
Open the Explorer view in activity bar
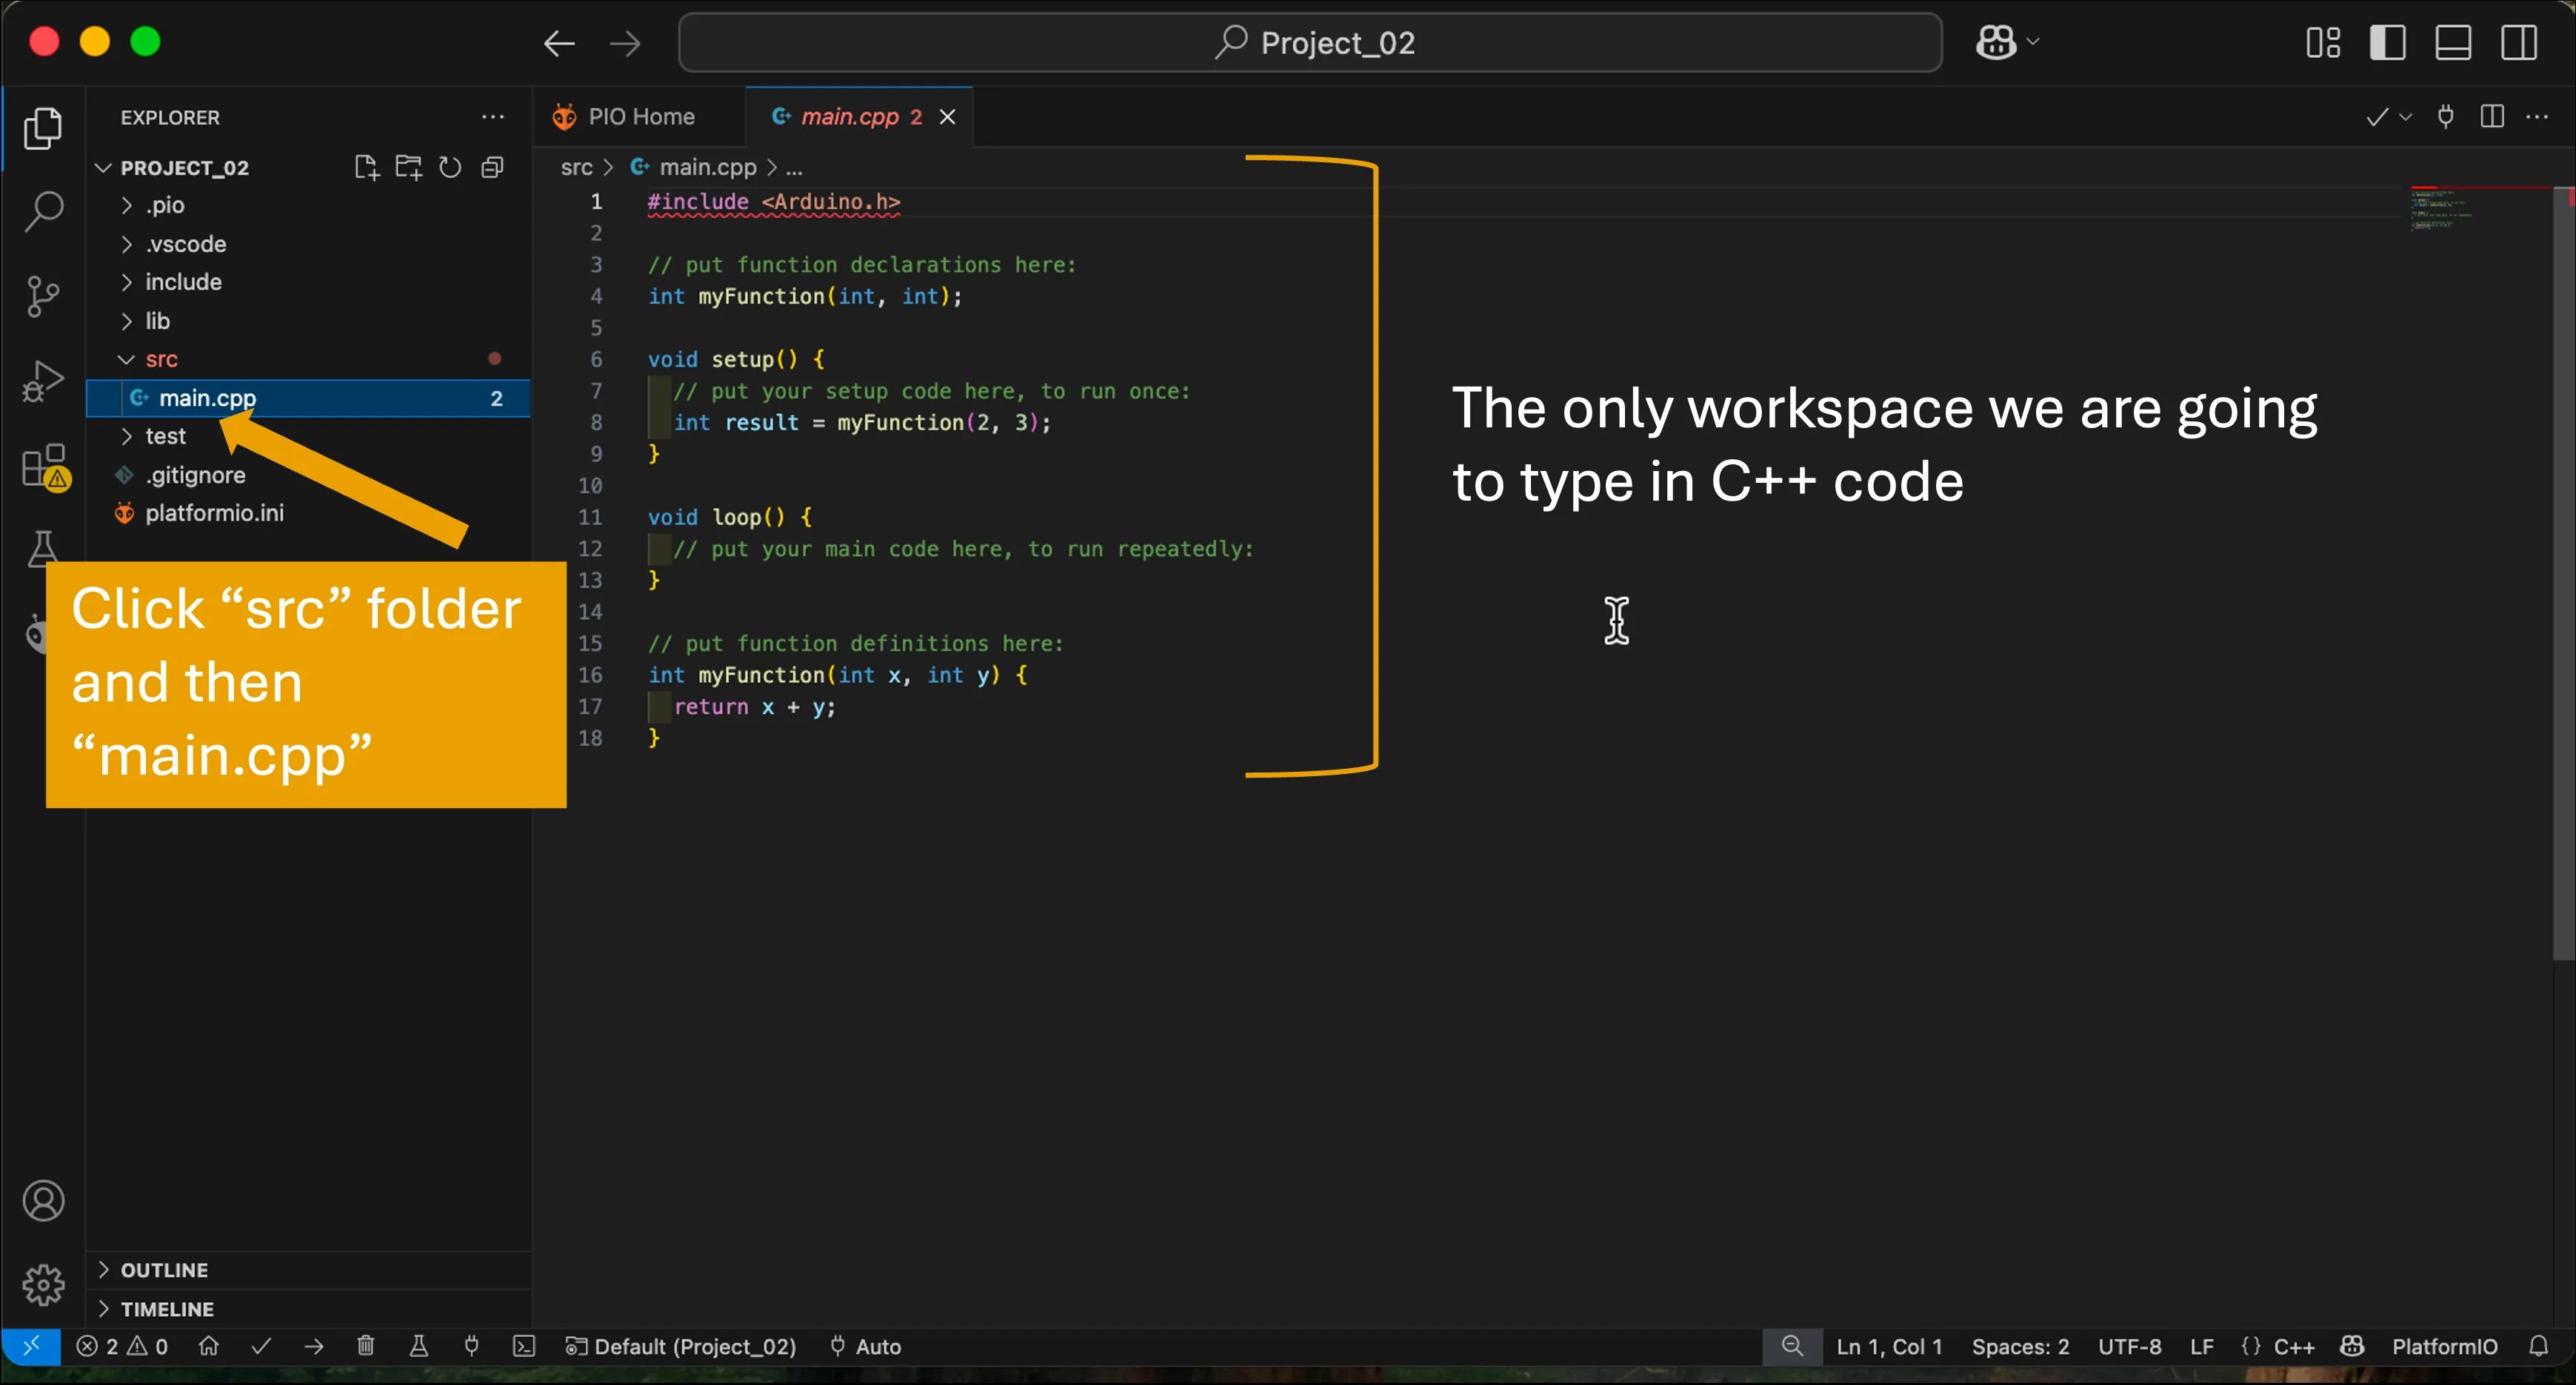coord(43,128)
